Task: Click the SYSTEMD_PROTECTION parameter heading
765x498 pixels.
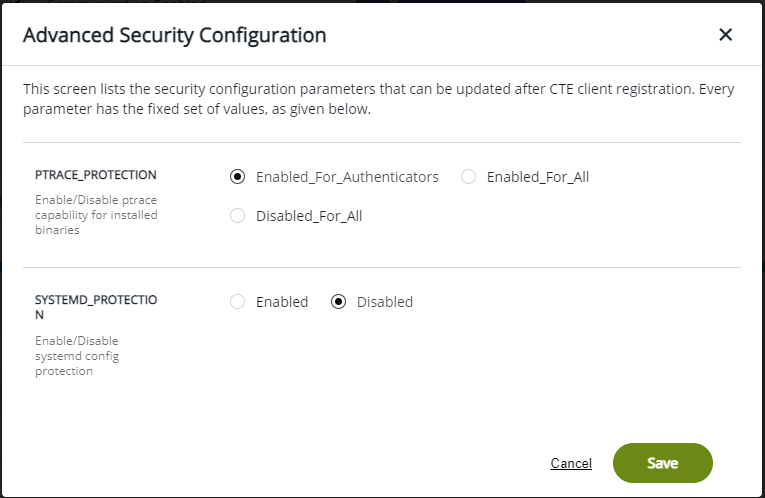Action: [x=96, y=307]
